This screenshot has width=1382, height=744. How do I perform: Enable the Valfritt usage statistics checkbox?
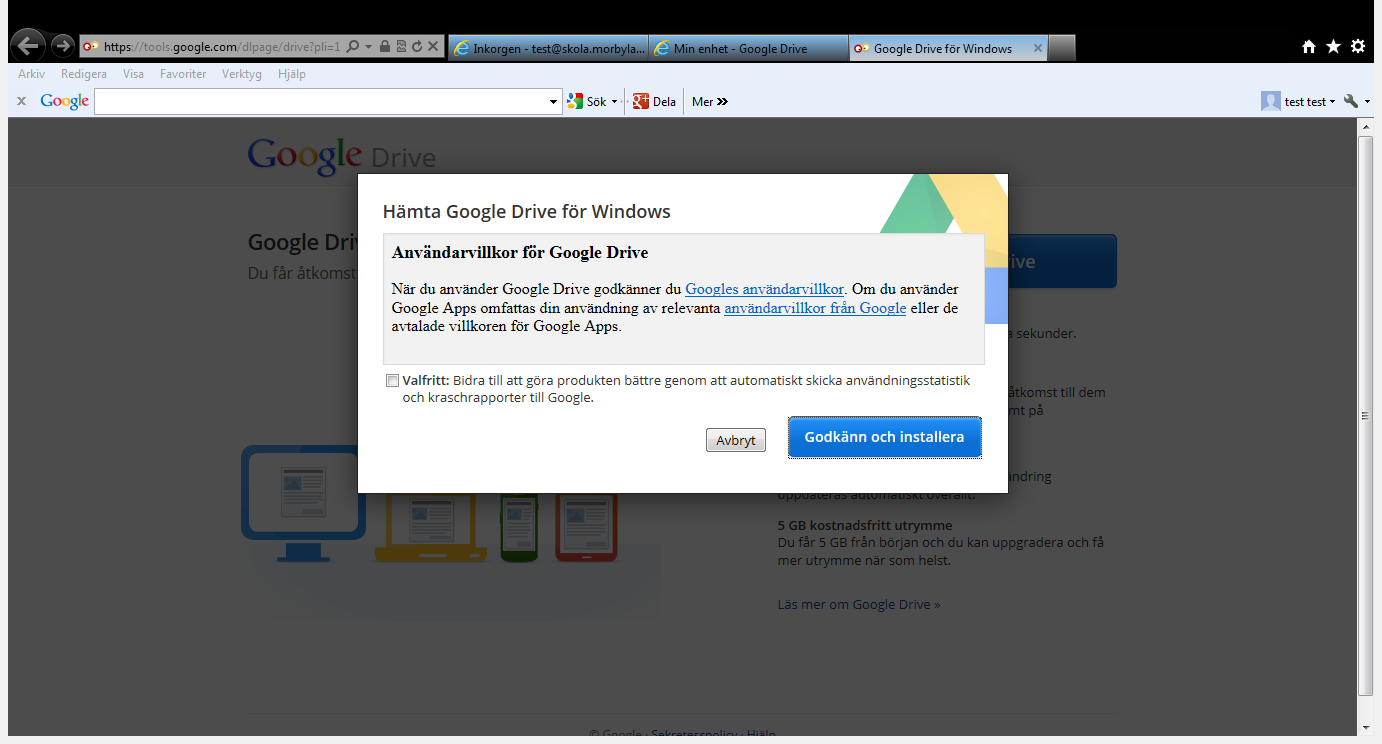392,381
